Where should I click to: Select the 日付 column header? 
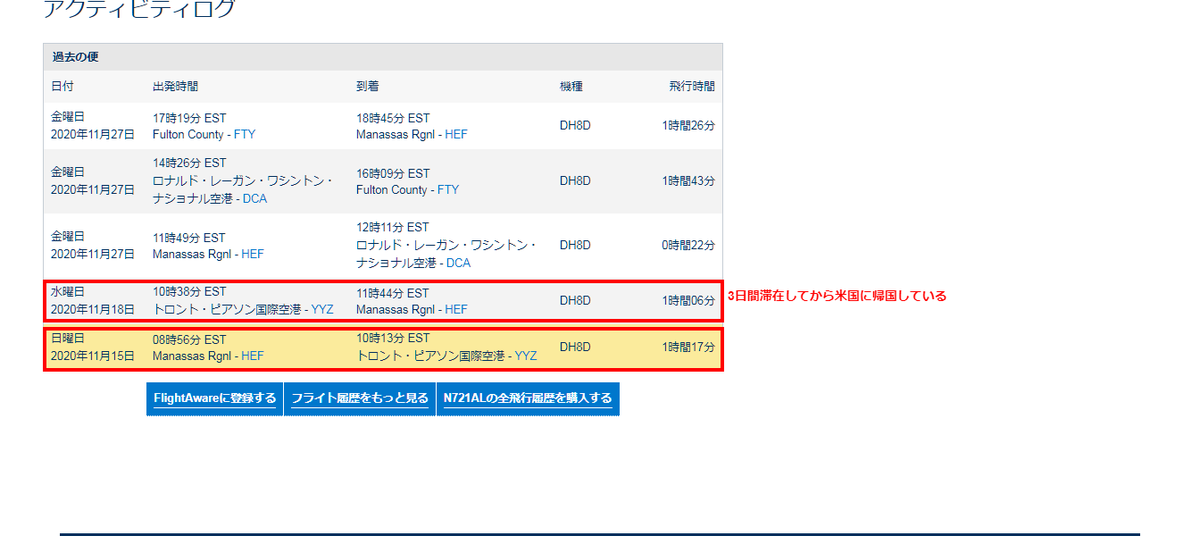coord(62,86)
